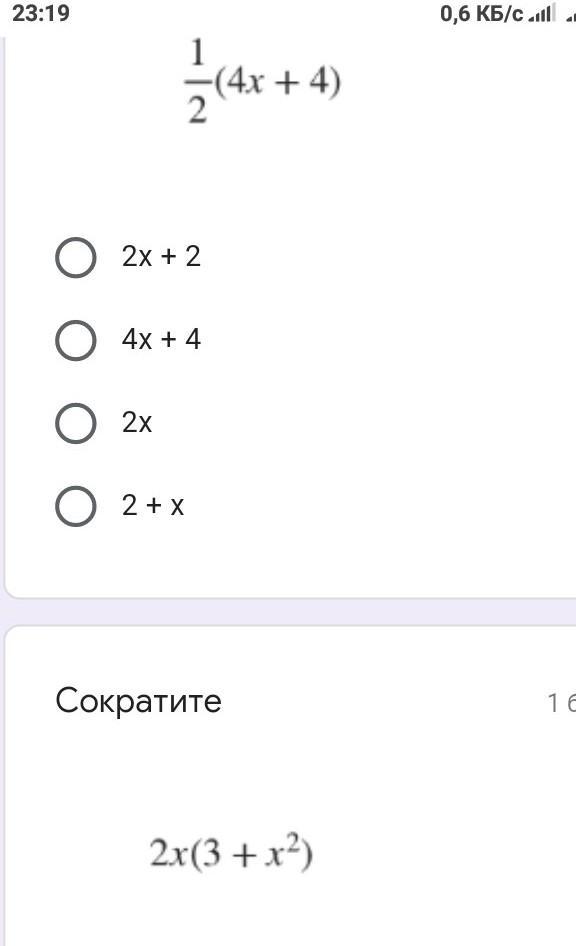Click the answer label 4x + 4
The width and height of the screenshot is (576, 946).
tap(161, 339)
